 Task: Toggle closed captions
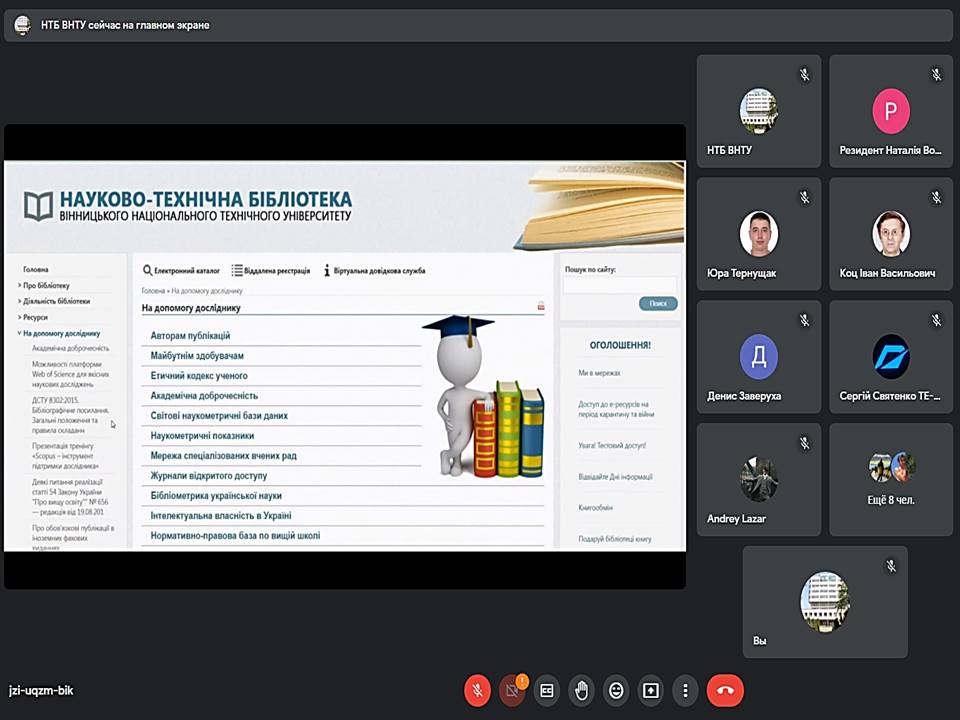point(547,691)
